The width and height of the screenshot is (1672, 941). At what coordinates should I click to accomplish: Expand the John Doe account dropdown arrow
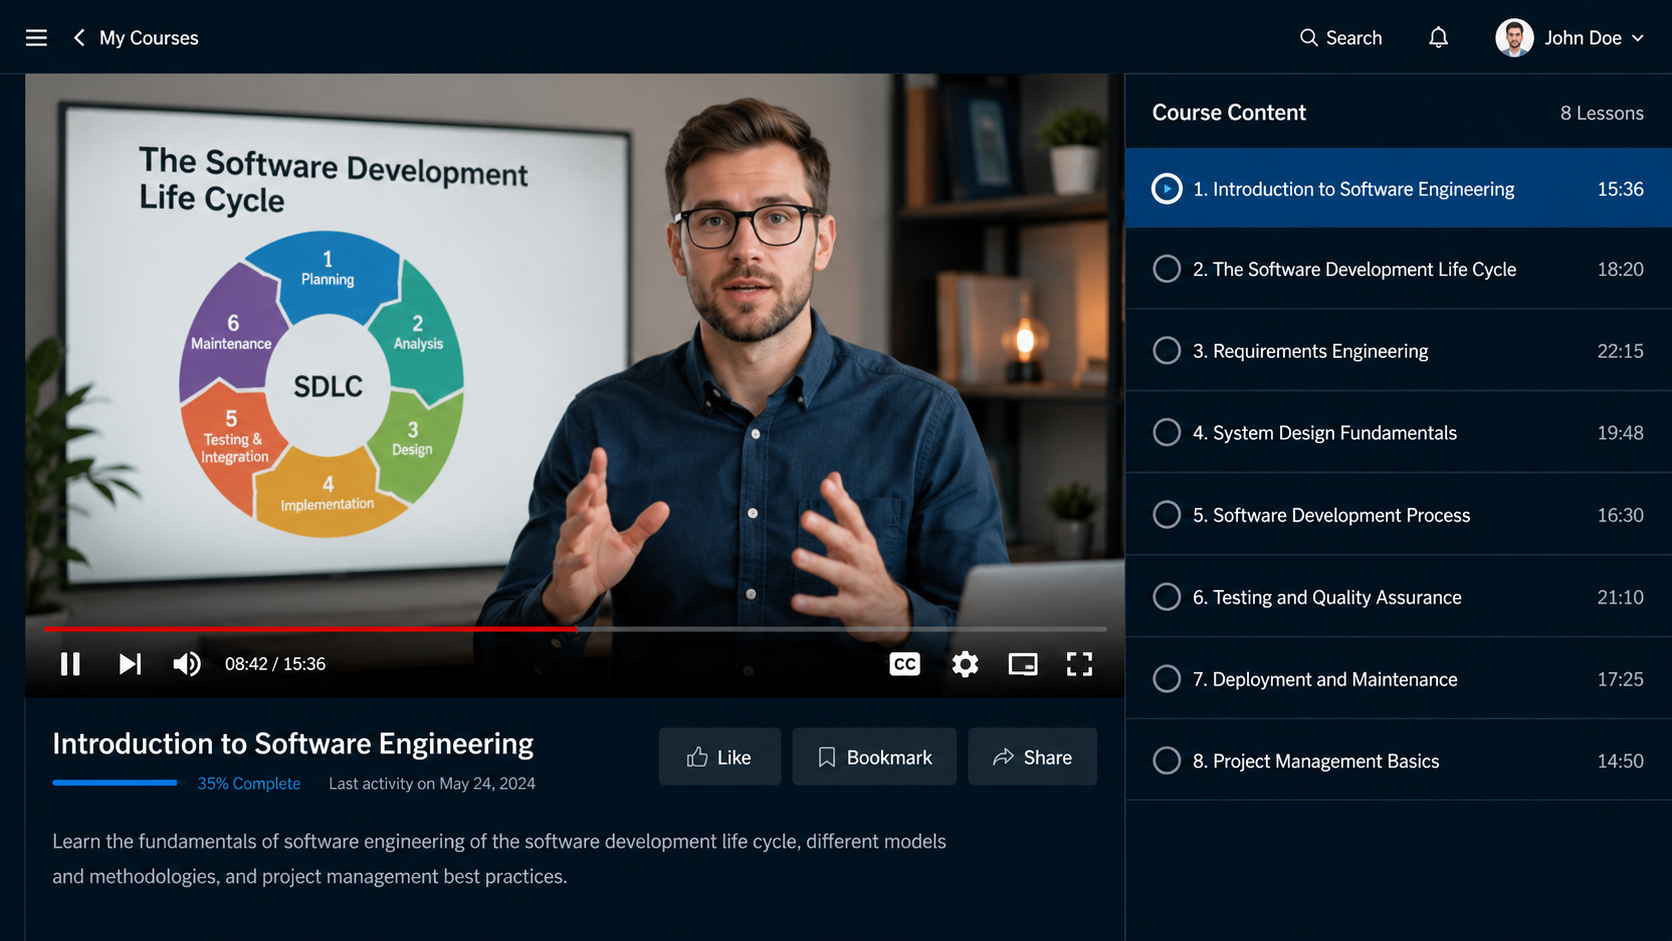tap(1637, 38)
